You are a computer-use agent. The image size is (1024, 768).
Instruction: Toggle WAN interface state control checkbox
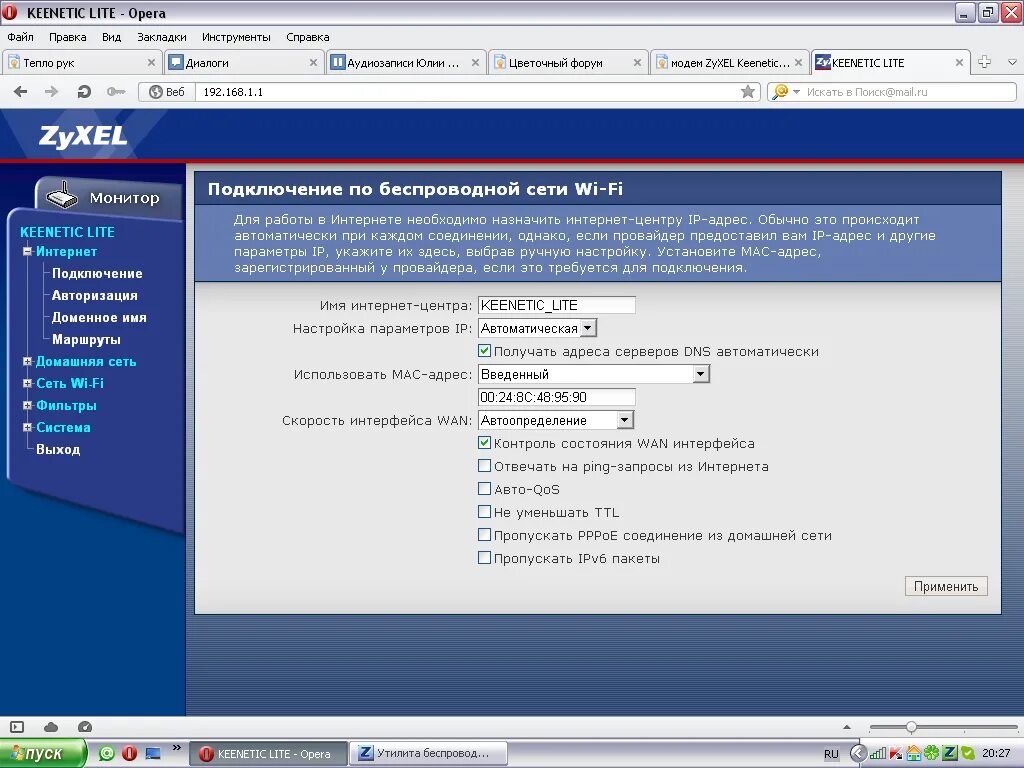point(485,443)
